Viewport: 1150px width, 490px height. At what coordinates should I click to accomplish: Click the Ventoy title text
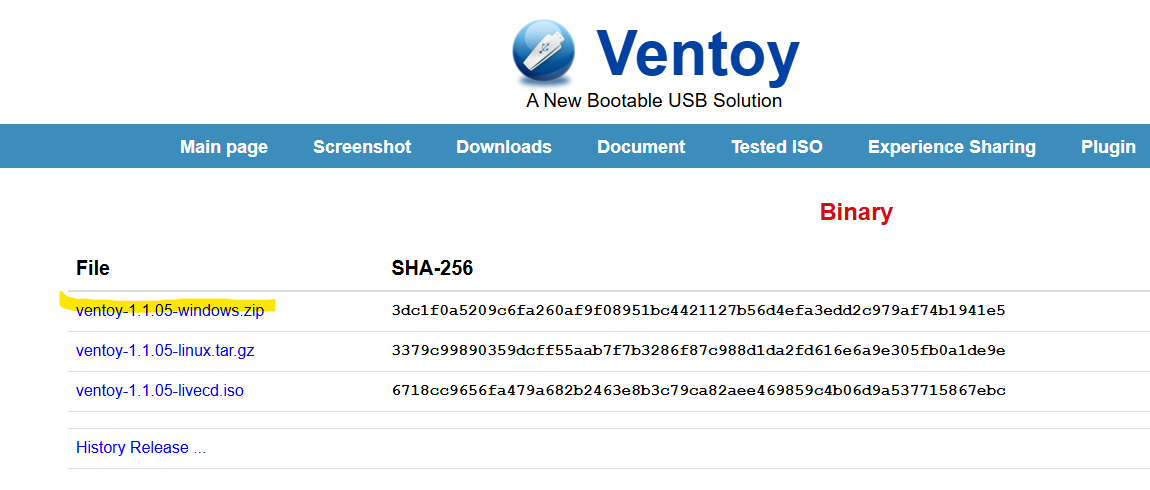pos(697,56)
